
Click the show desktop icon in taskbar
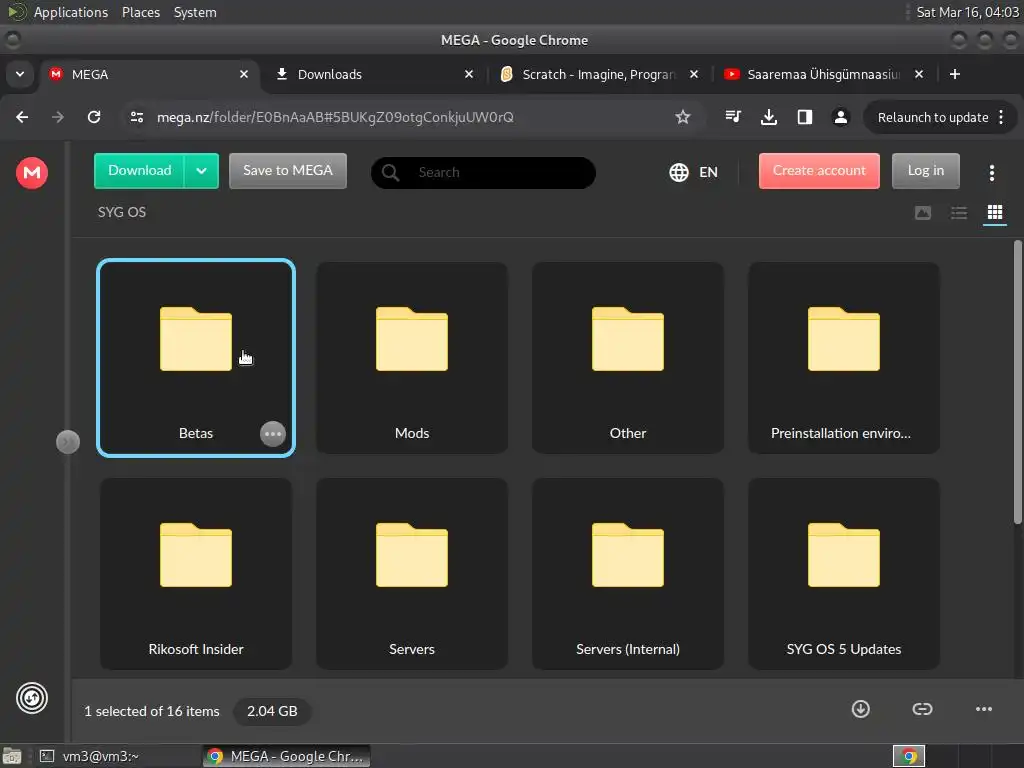pyautogui.click(x=12, y=756)
